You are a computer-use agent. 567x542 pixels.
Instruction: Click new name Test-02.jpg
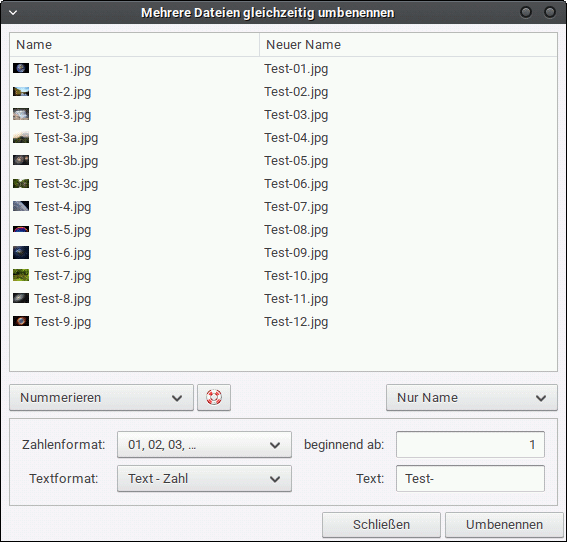(296, 92)
